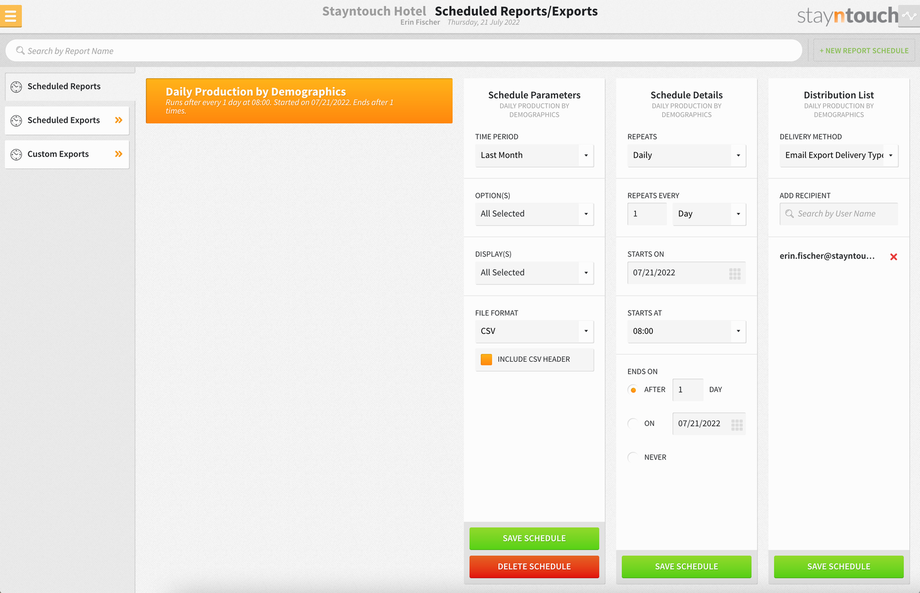Toggle the Include CSV Header checkbox
The height and width of the screenshot is (593, 920).
(x=486, y=360)
